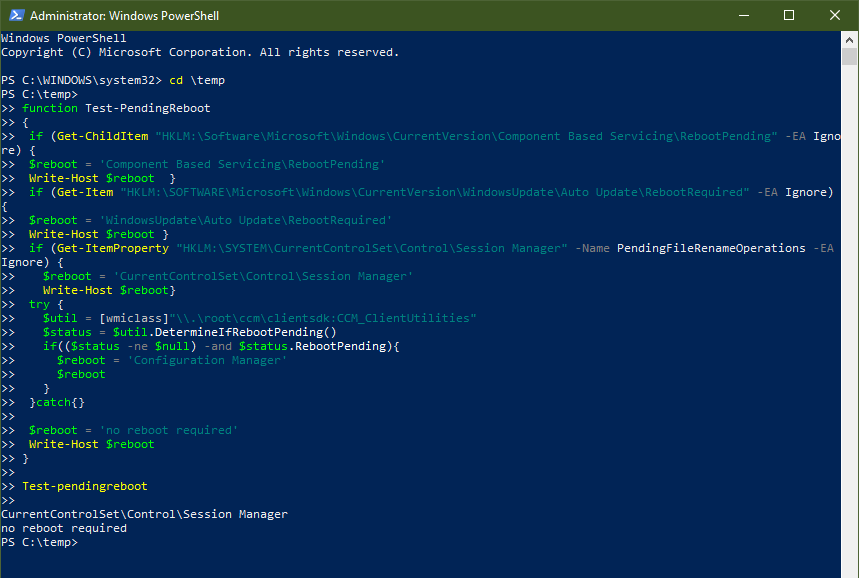Image resolution: width=859 pixels, height=578 pixels.
Task: Place cursor at the last 'PS C:\temp>' prompt
Action: tap(39, 542)
